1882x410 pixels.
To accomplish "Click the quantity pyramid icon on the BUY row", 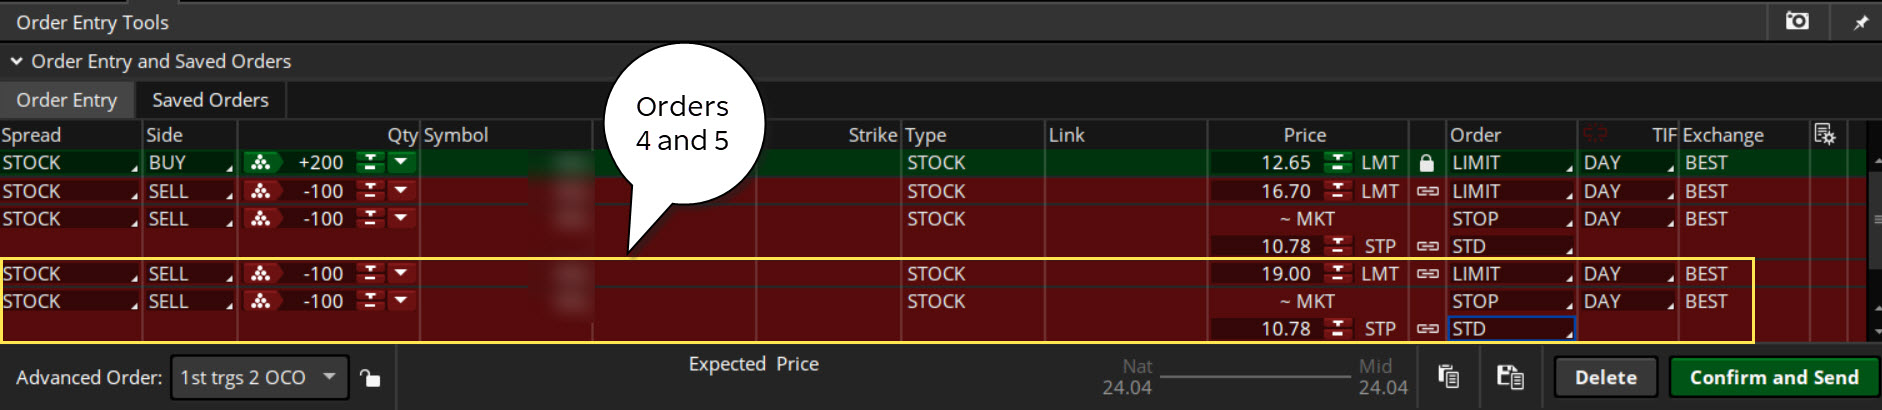I will pos(261,162).
